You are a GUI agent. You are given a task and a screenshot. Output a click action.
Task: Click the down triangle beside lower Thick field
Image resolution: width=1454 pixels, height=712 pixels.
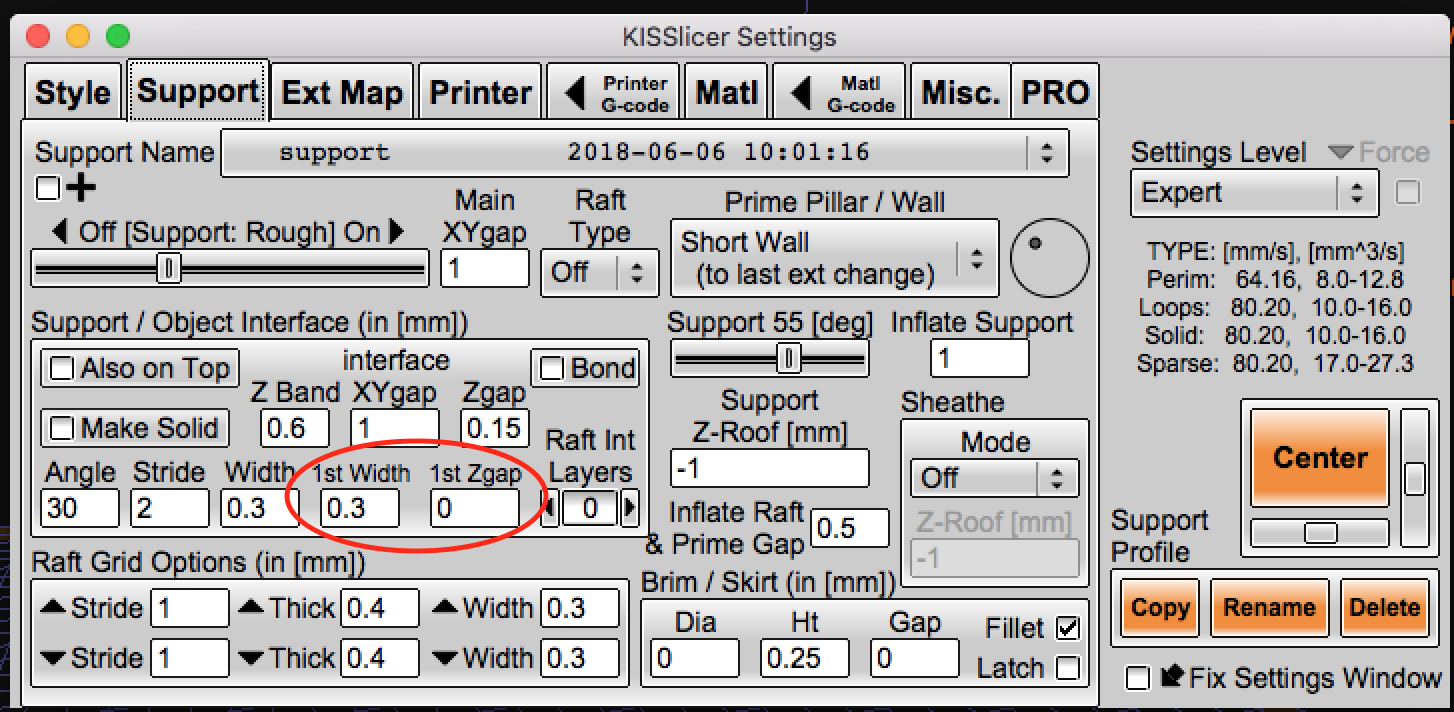click(x=250, y=658)
